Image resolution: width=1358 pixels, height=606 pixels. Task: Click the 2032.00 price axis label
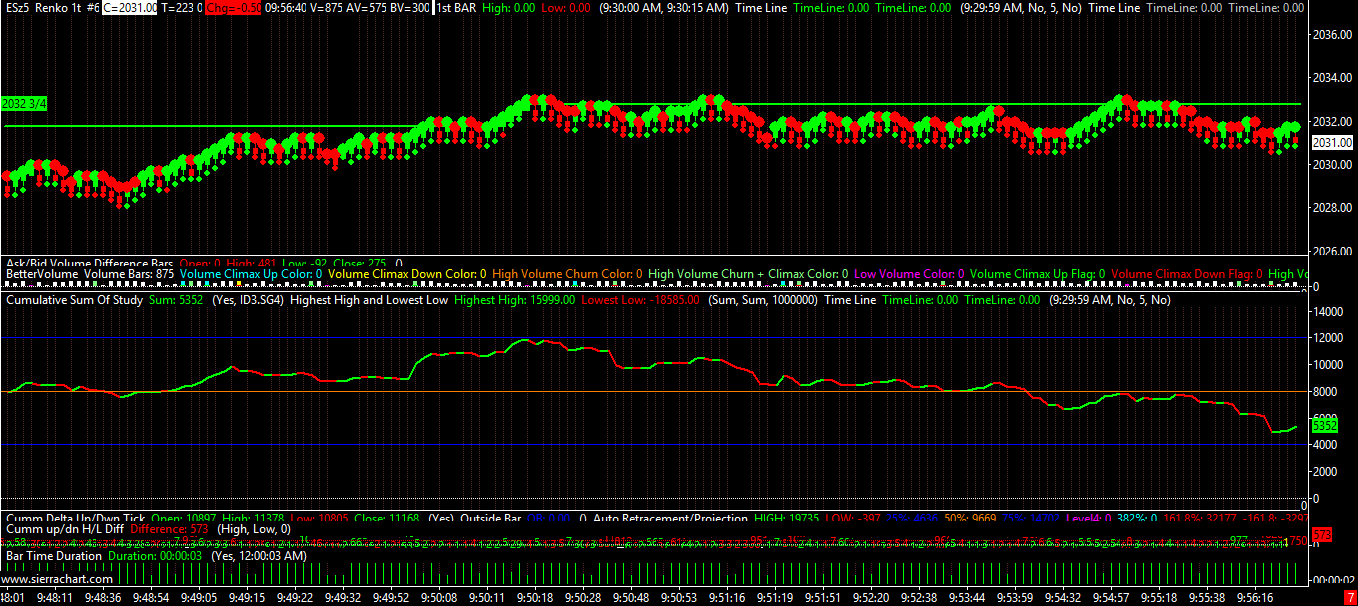1332,121
